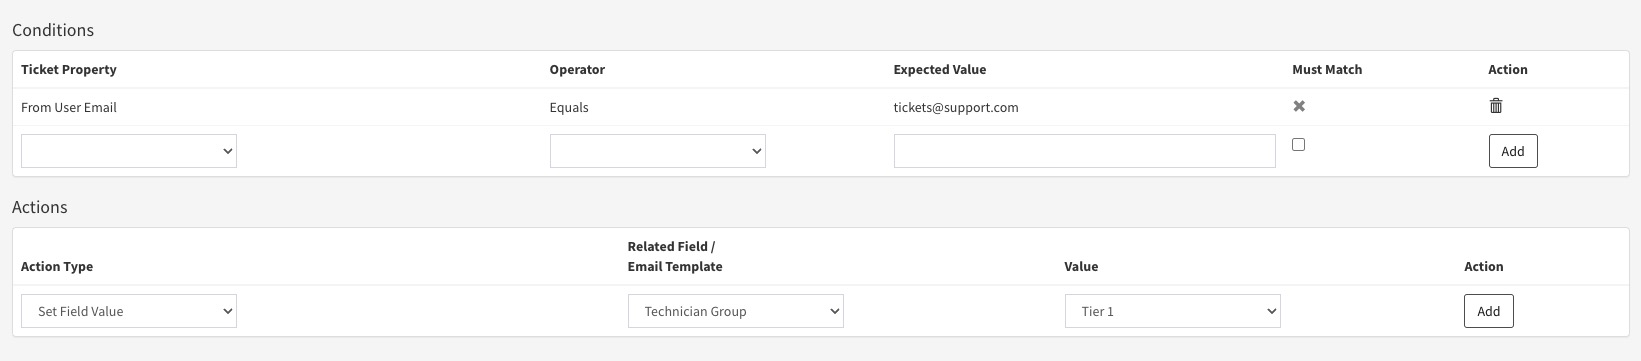Select the From User Email cell
This screenshot has height=361, width=1641.
tap(69, 107)
